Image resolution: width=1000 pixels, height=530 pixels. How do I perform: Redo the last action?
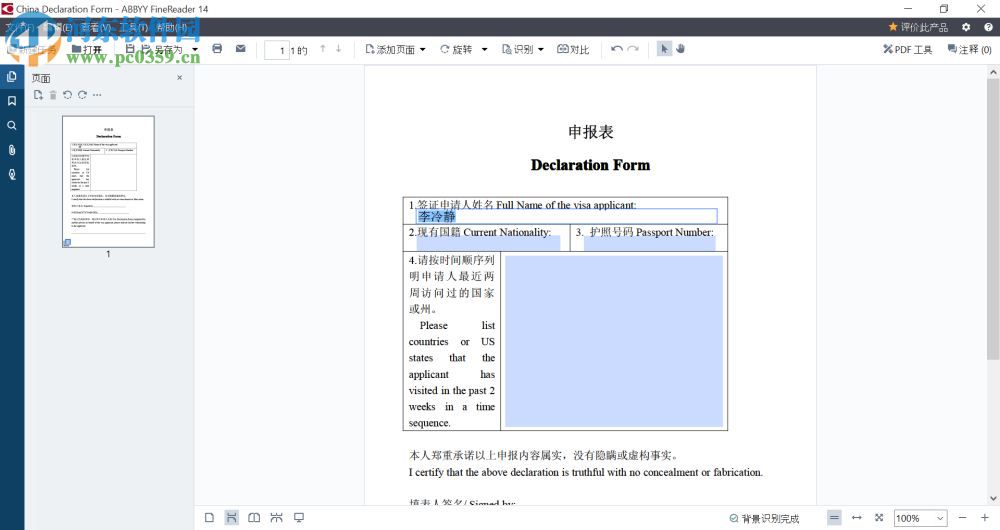(633, 49)
